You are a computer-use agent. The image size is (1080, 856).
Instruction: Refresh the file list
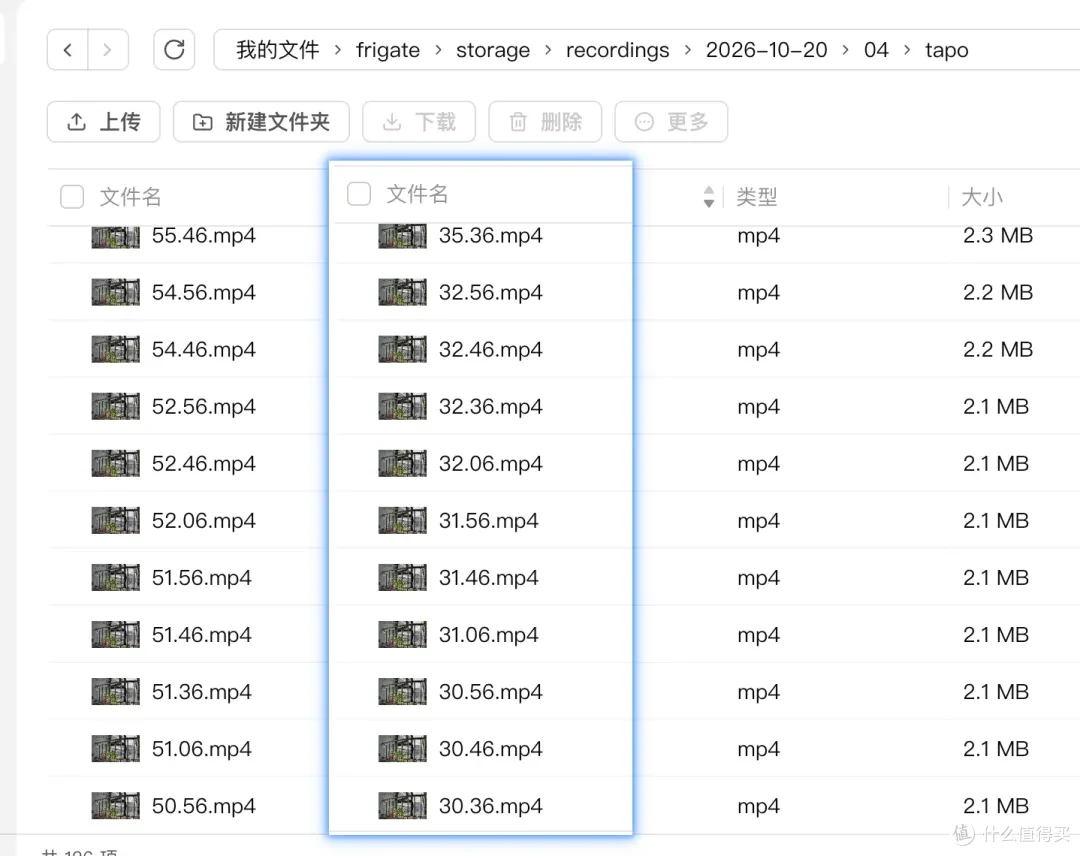coord(174,50)
